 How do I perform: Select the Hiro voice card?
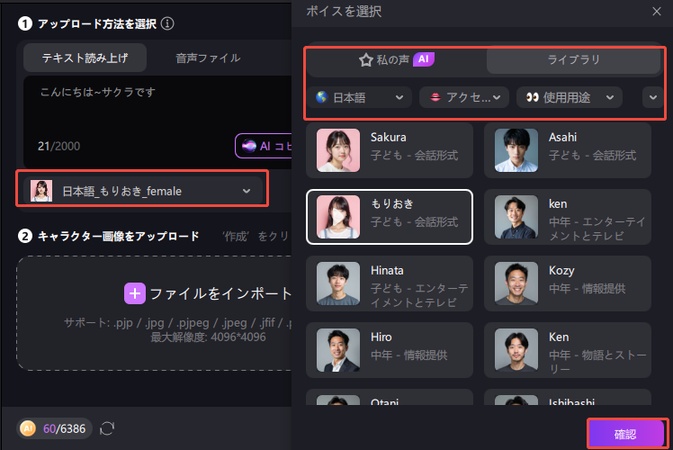(389, 350)
